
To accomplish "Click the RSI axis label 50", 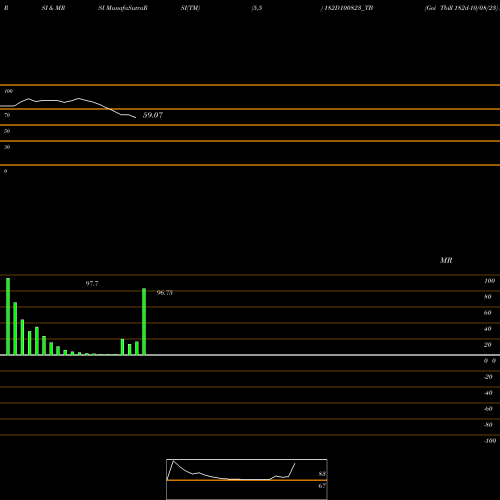I will (x=7, y=131).
